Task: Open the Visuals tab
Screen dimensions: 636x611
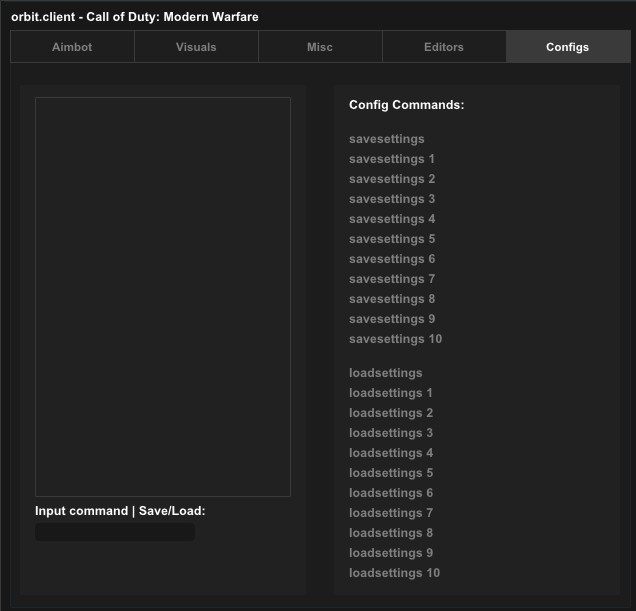Action: [x=196, y=47]
